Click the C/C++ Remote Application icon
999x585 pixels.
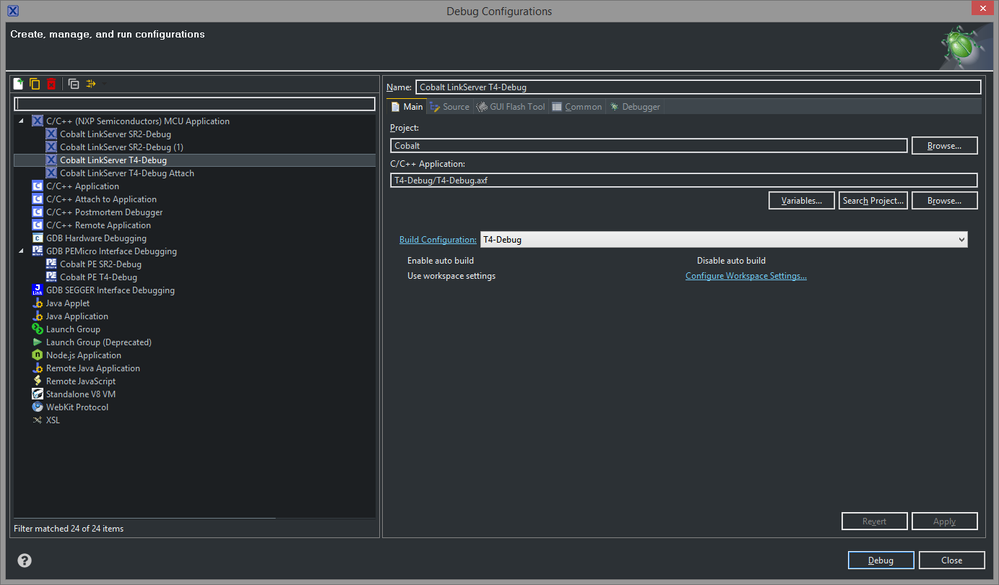pos(38,225)
